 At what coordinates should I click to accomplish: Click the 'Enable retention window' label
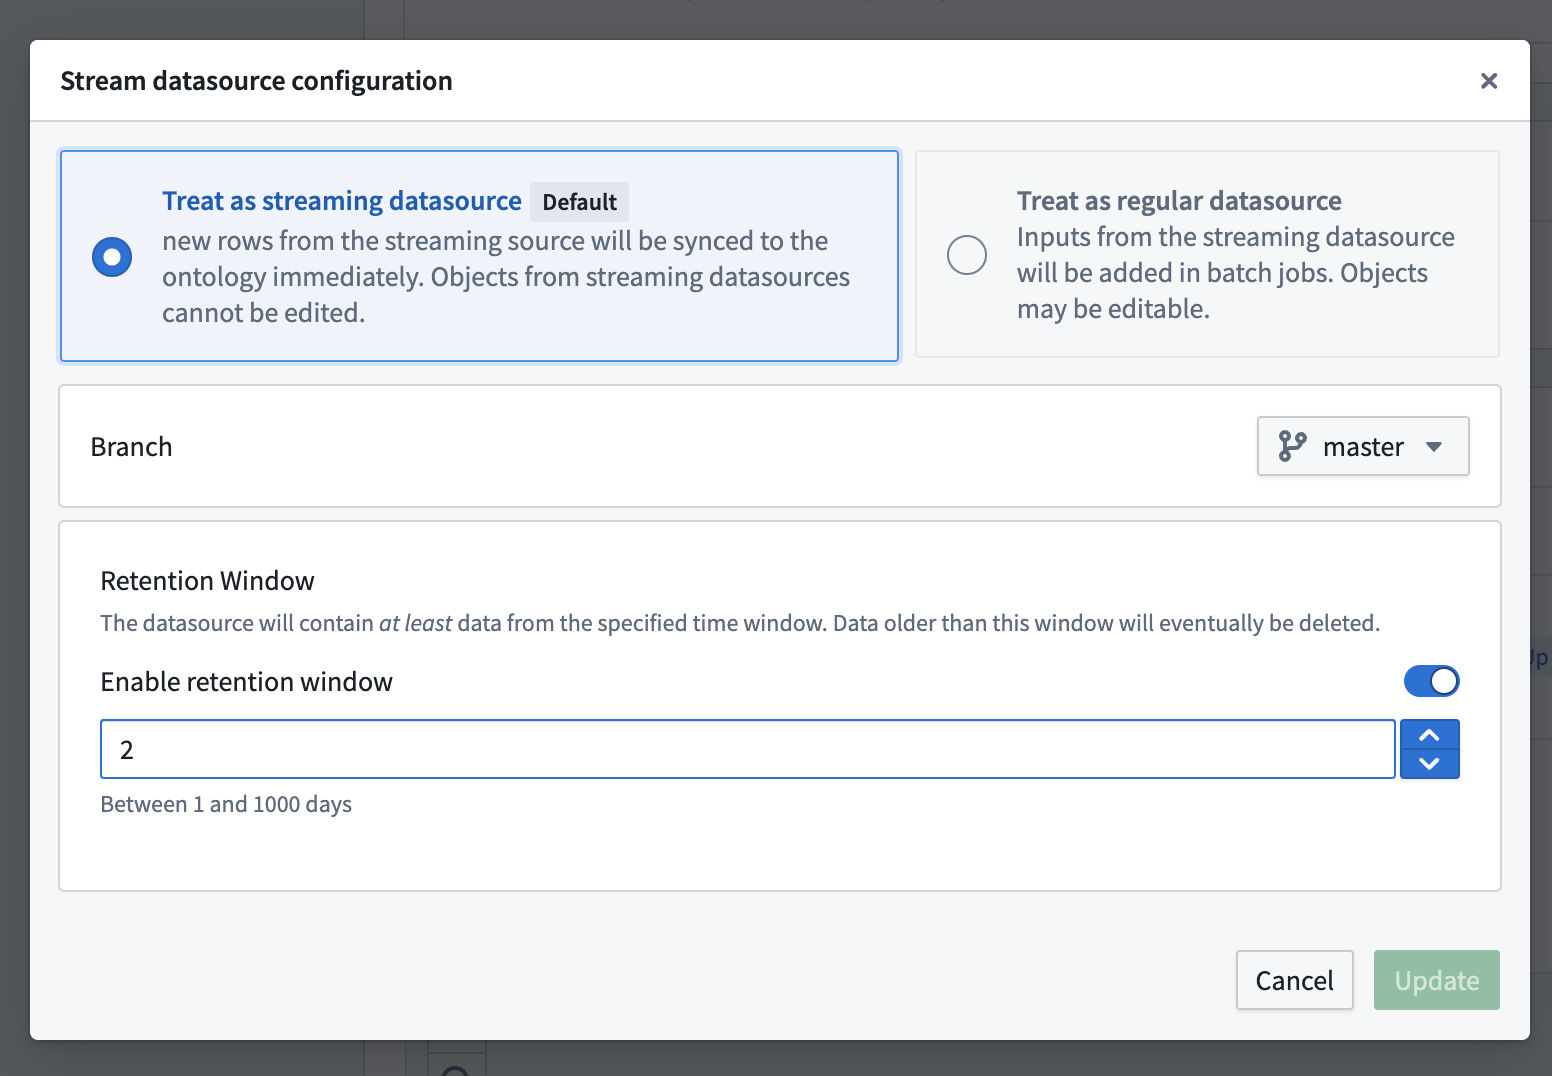click(246, 682)
